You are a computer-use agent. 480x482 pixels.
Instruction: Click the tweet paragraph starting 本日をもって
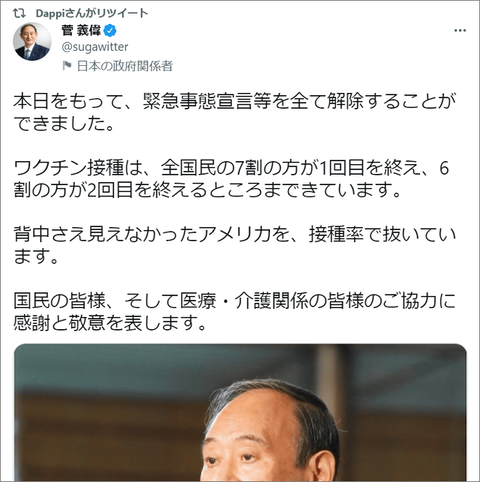[x=235, y=112]
